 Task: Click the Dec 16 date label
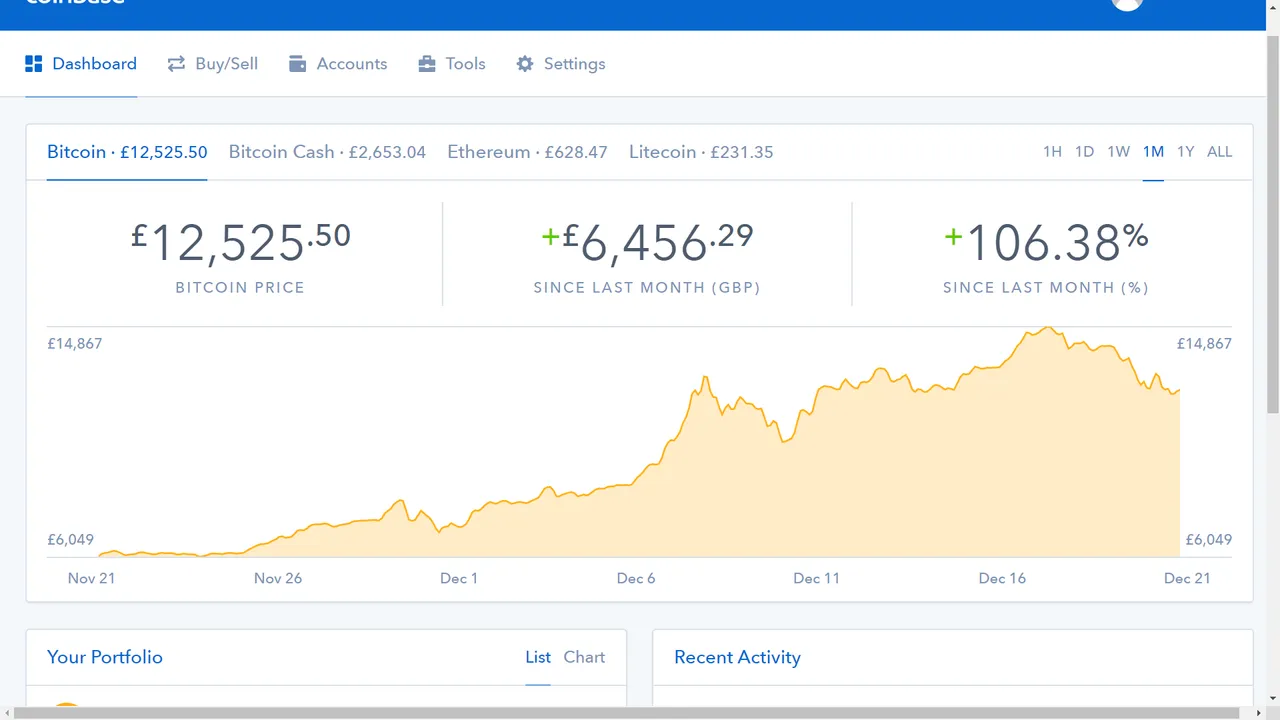pyautogui.click(x=1002, y=578)
